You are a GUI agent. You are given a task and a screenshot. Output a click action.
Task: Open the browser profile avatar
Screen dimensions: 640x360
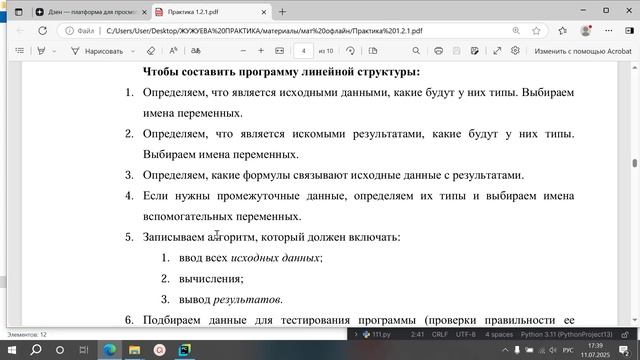pyautogui.click(x=586, y=31)
